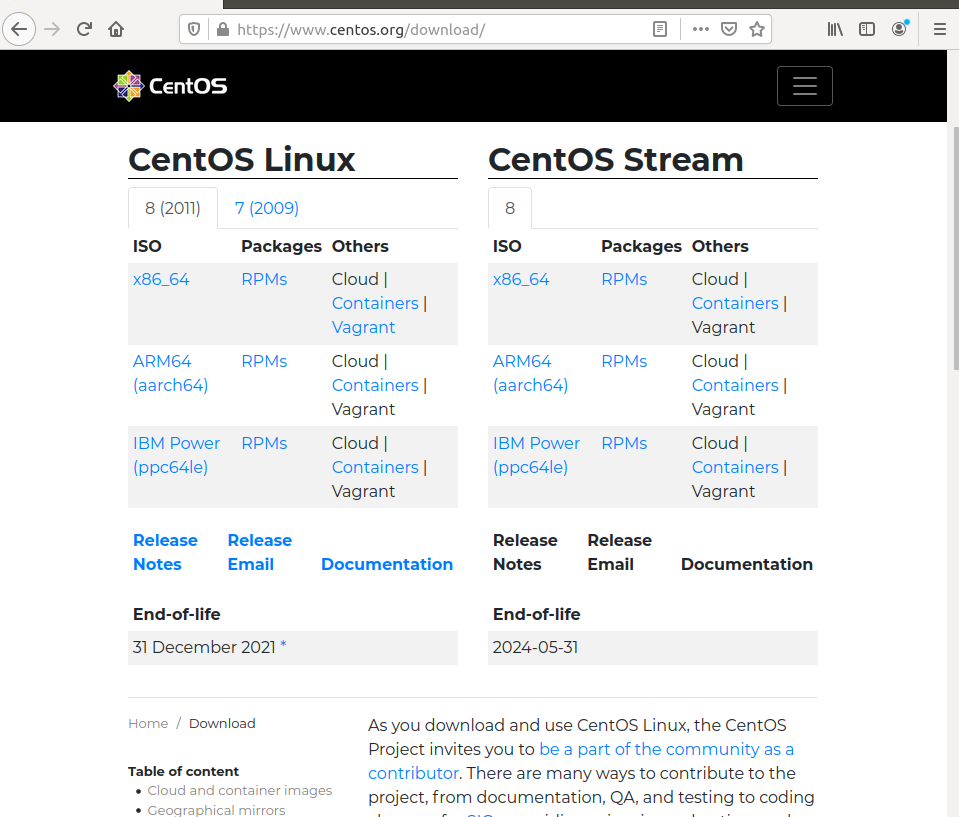Image resolution: width=959 pixels, height=817 pixels.
Task: Expand the site navigation hamburger toggle
Action: [804, 86]
